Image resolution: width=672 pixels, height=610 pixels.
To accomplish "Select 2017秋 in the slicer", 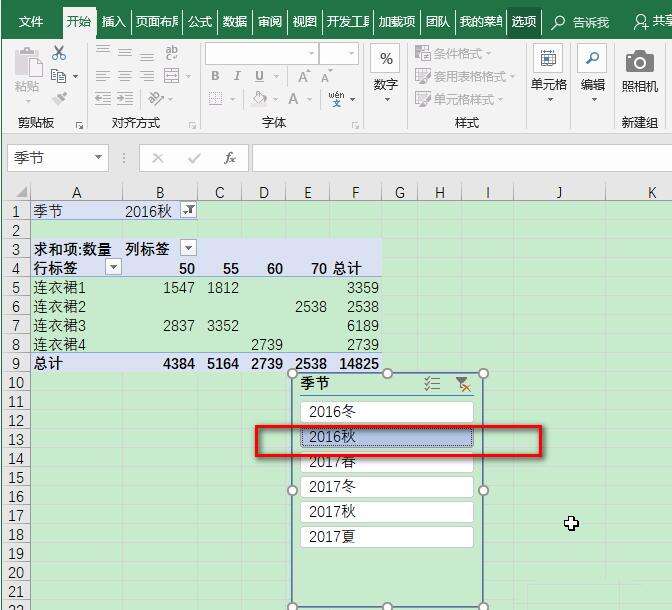I will click(x=387, y=512).
